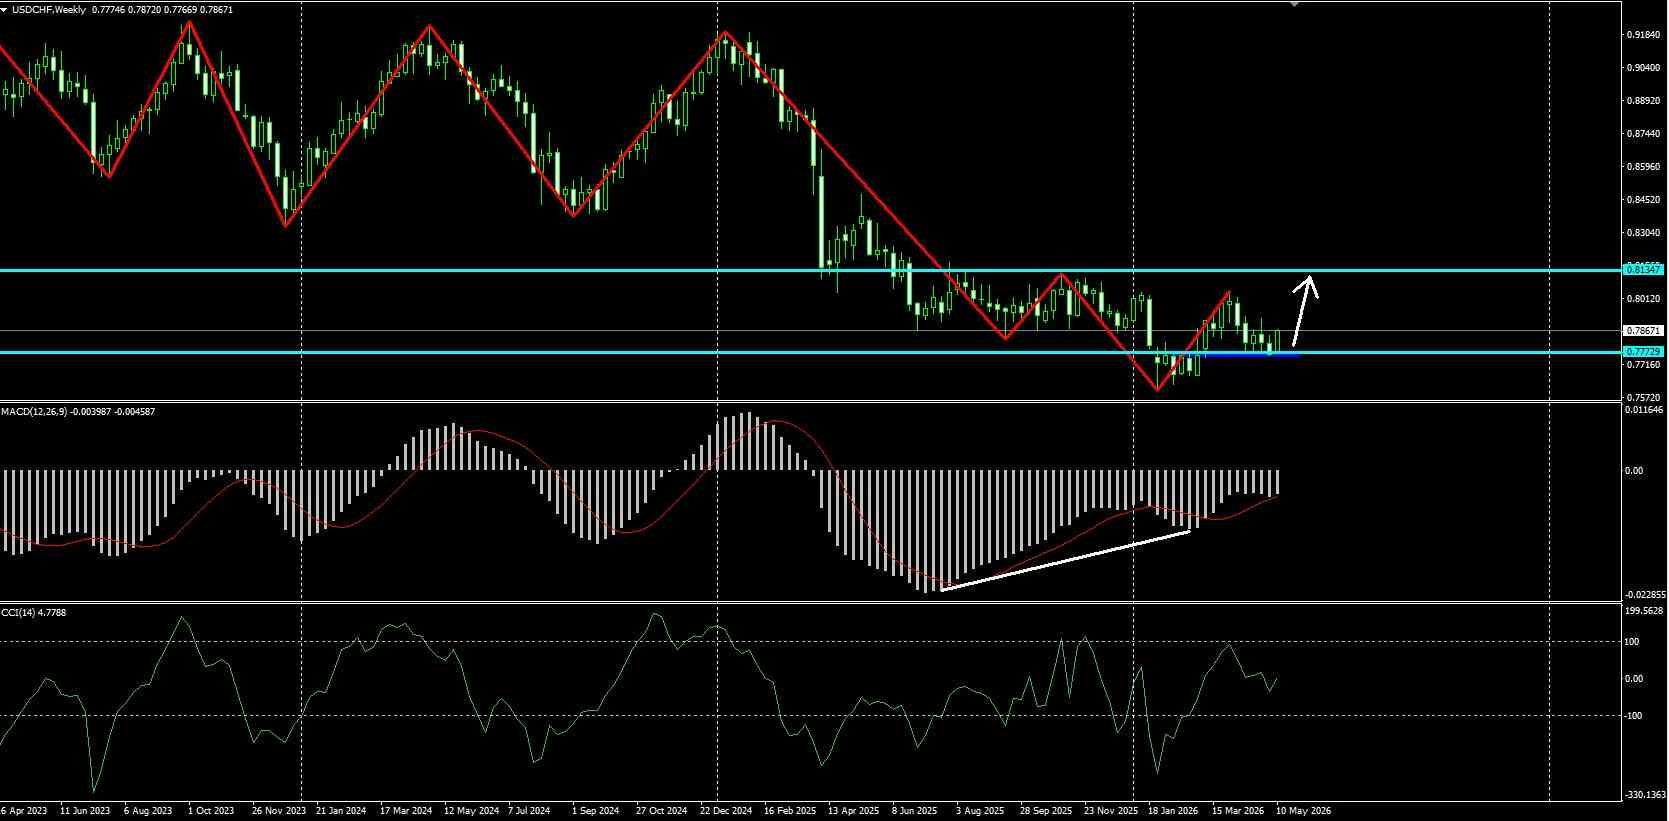Image resolution: width=1669 pixels, height=821 pixels.
Task: Click the 0.83040 price axis label
Action: [x=1644, y=233]
